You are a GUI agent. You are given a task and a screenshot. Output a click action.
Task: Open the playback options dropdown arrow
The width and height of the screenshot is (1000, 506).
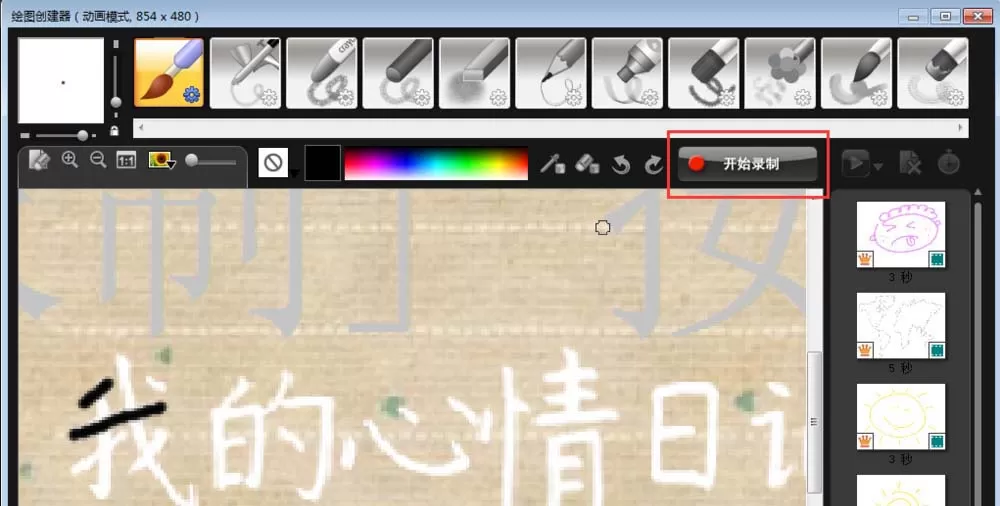coord(879,167)
